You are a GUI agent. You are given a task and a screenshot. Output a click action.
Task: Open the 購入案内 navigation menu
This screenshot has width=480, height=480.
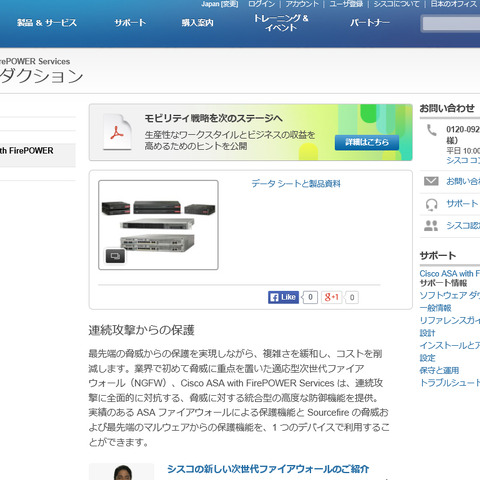[x=197, y=23]
